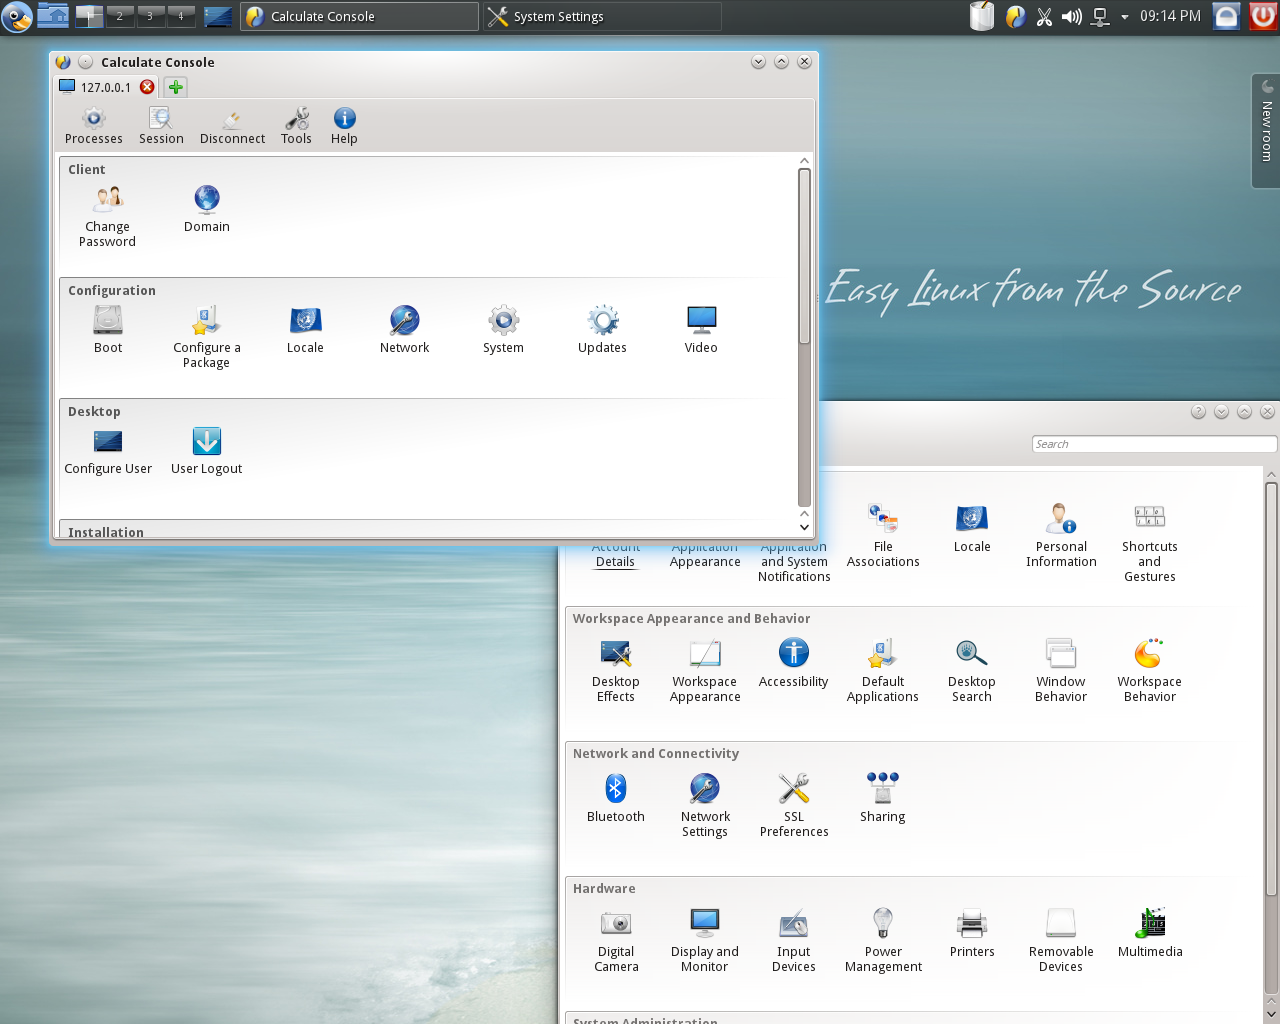The width and height of the screenshot is (1280, 1024).
Task: Open Input Devices settings
Action: tap(794, 941)
